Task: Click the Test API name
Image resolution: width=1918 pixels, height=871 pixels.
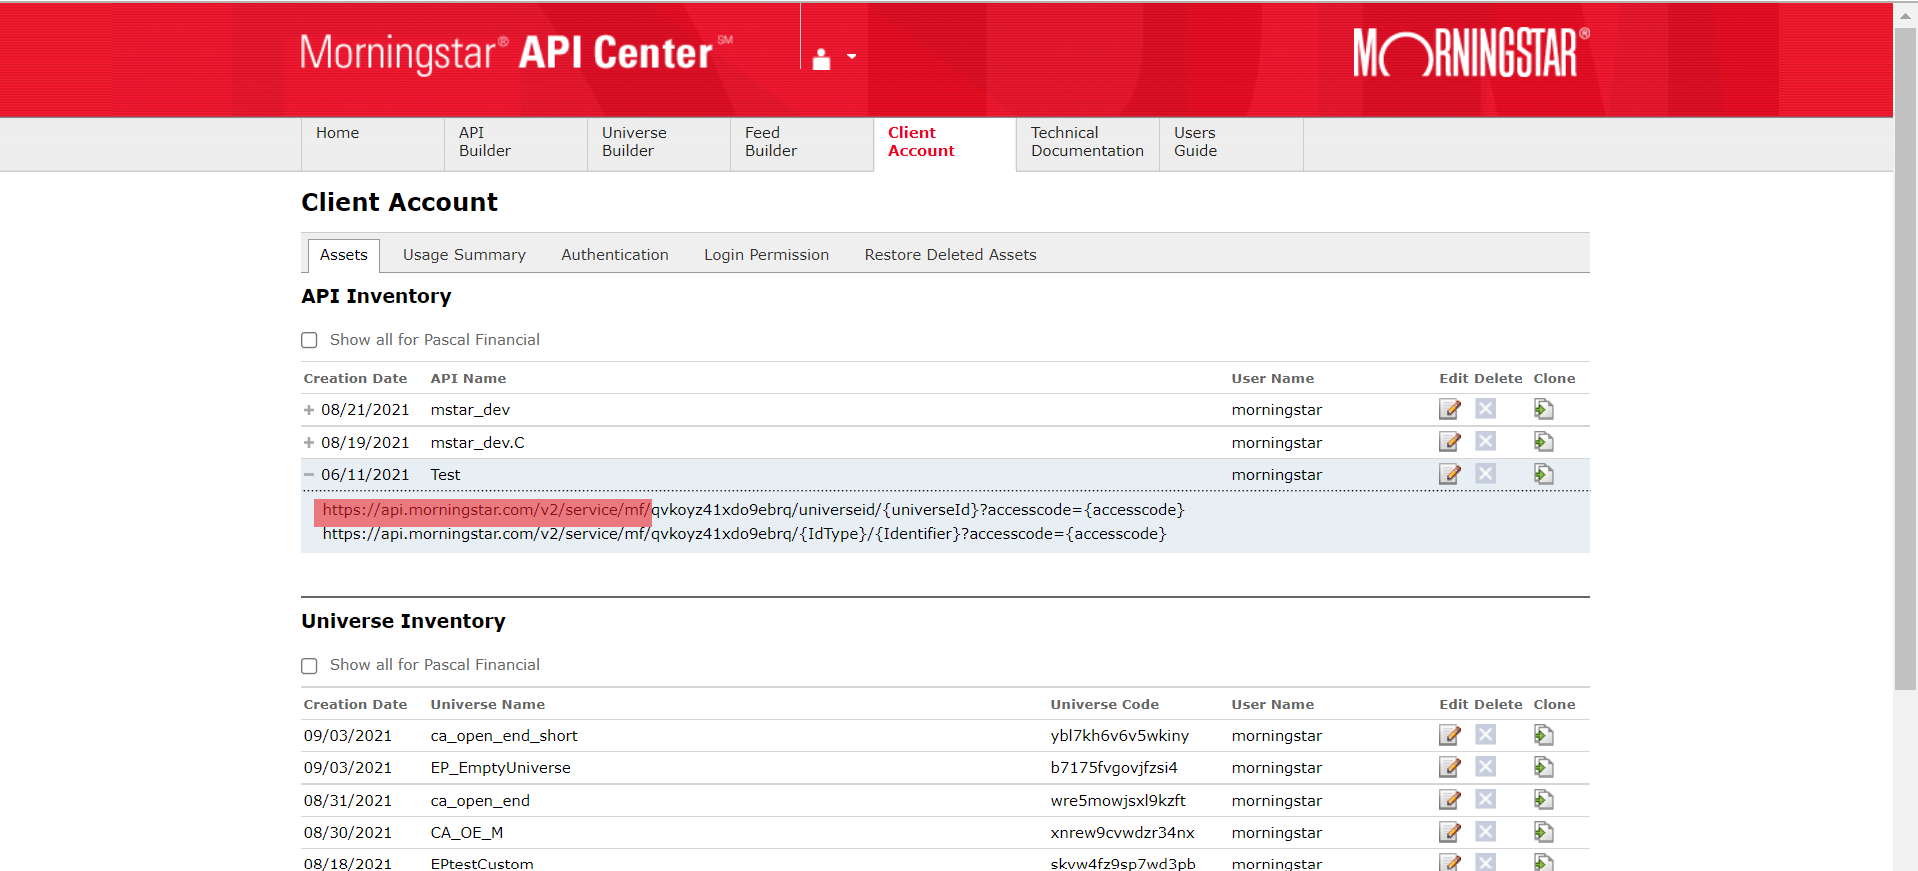Action: [445, 475]
